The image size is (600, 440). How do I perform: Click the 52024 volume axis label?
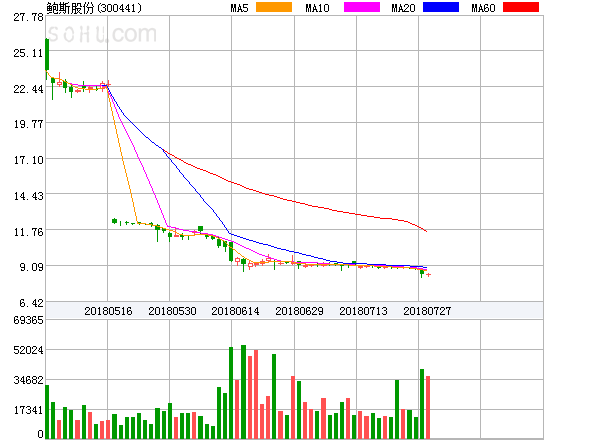point(28,350)
